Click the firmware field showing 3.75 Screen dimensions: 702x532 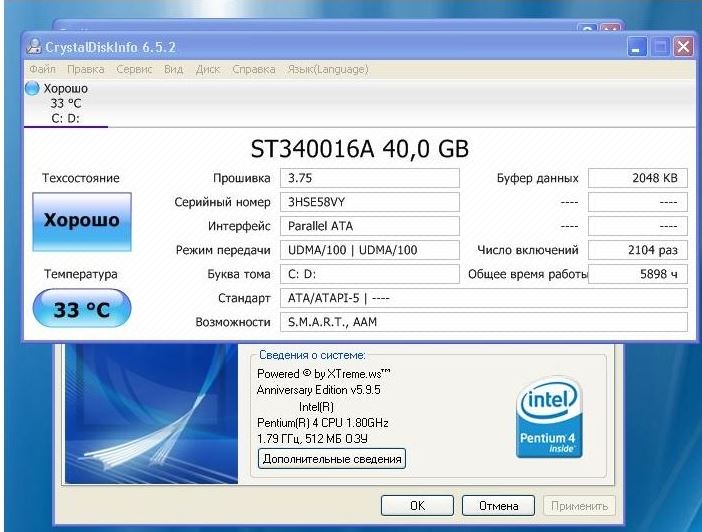point(370,178)
